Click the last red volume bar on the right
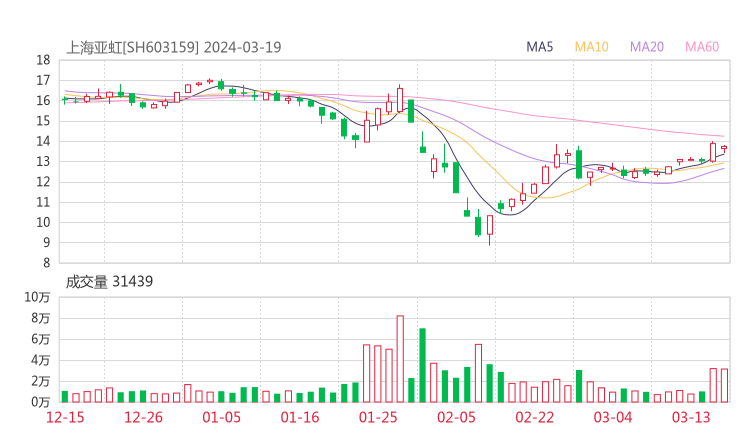This screenshot has width=740, height=440. pos(724,385)
